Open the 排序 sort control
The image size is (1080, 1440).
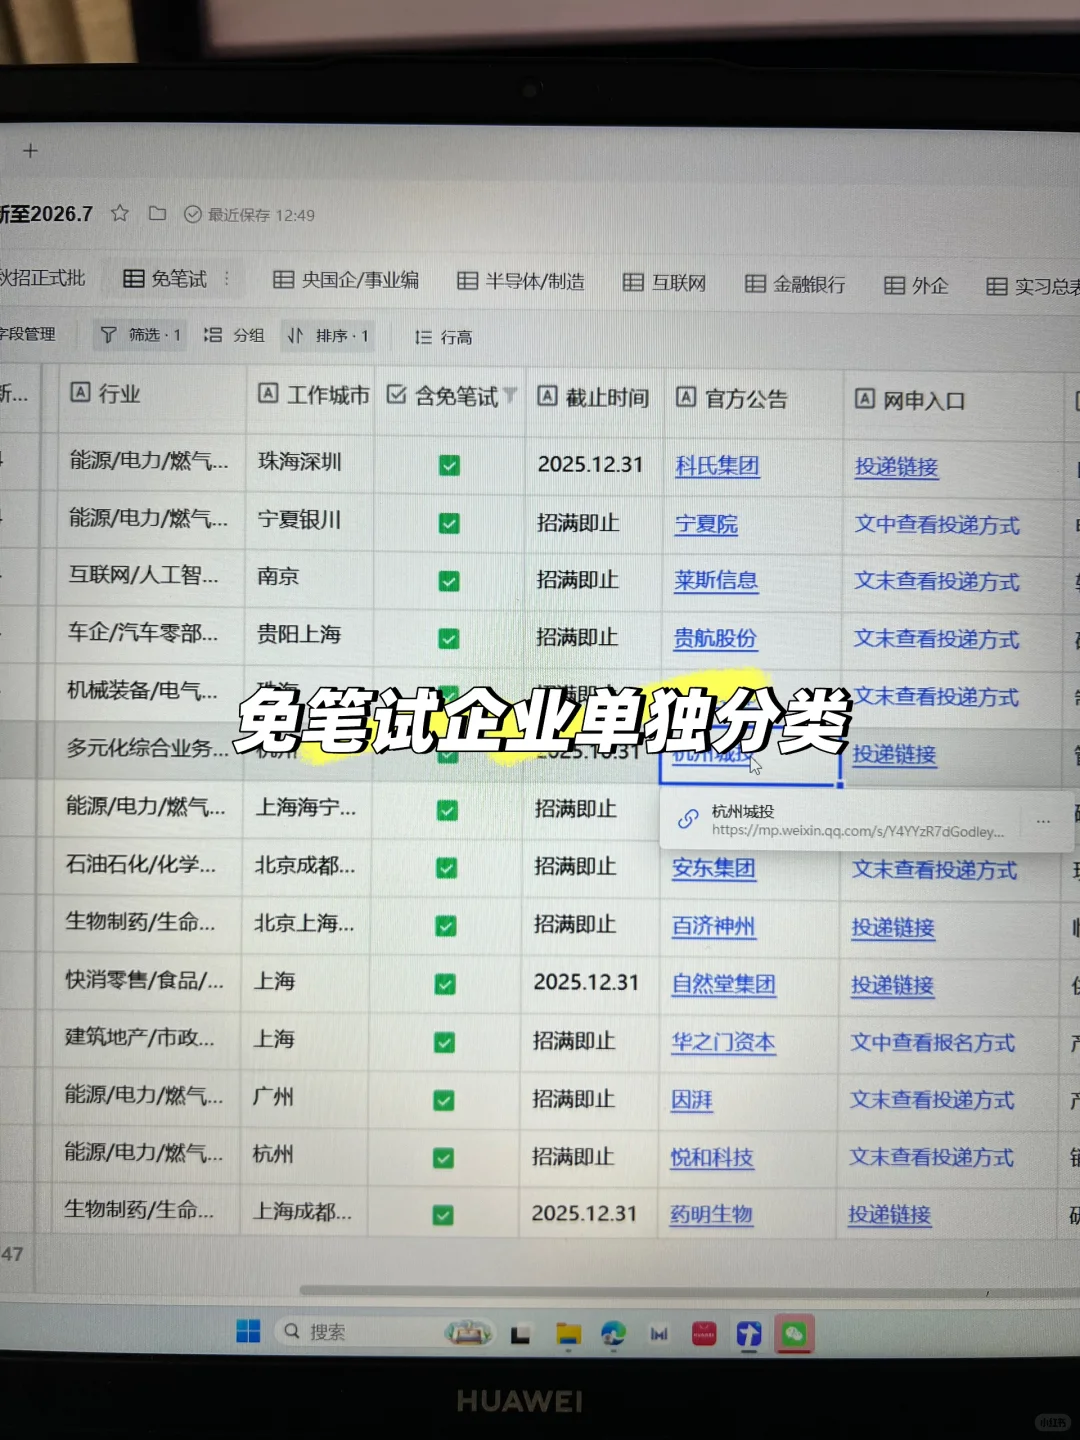tap(328, 336)
